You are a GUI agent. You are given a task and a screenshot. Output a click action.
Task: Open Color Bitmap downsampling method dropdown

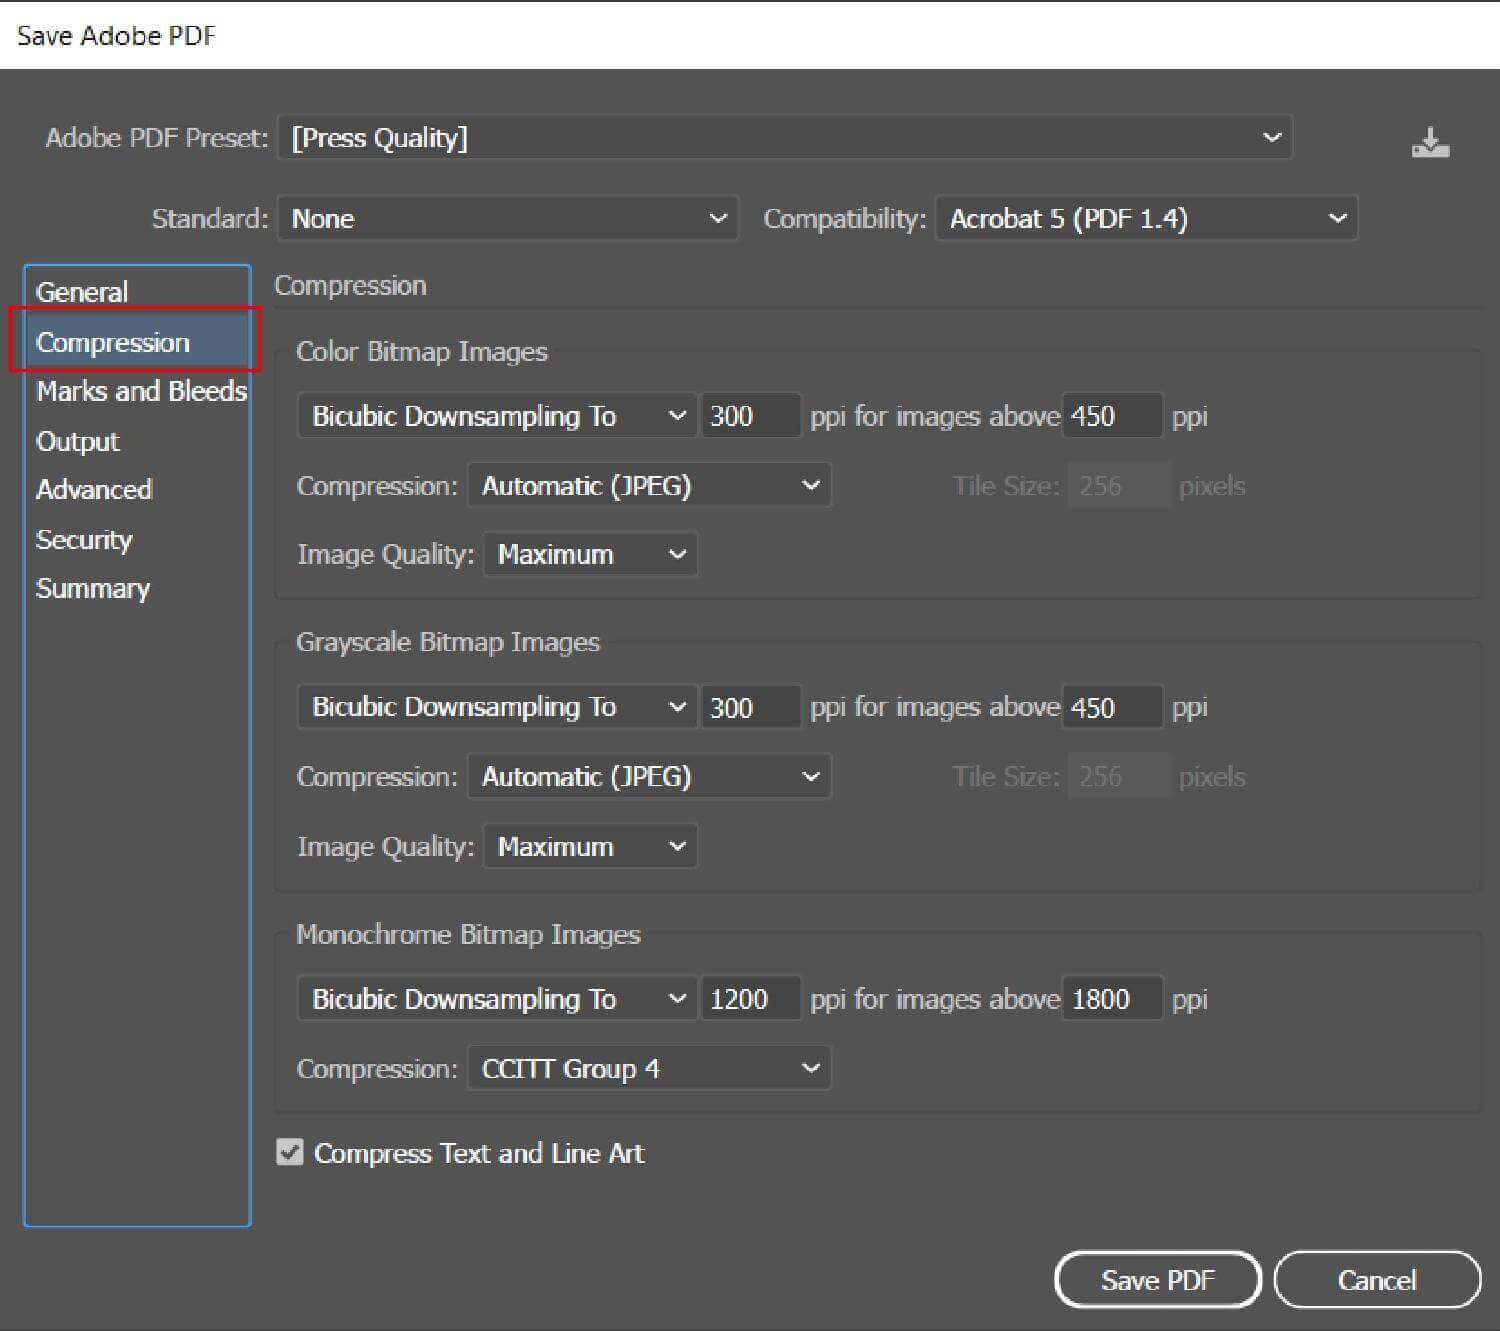(x=497, y=416)
